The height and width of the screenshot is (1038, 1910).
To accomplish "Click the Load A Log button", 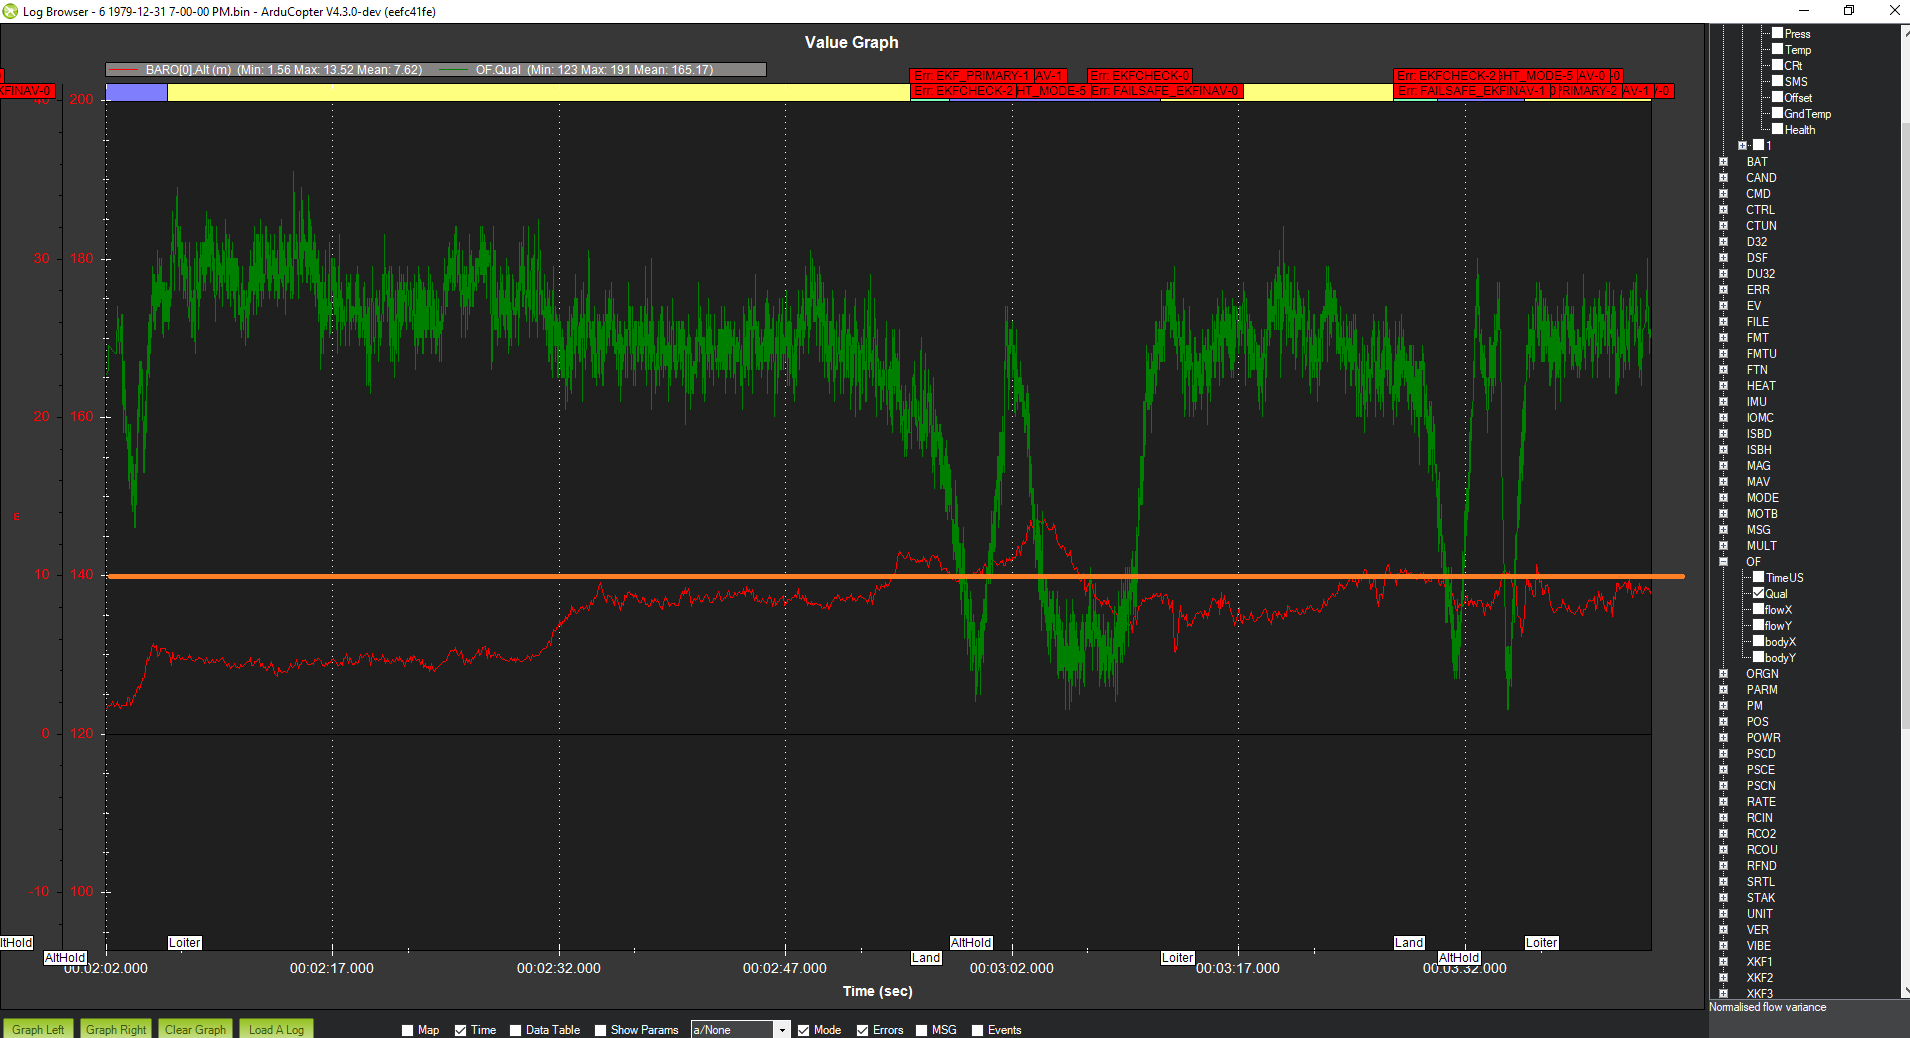I will [x=276, y=1029].
